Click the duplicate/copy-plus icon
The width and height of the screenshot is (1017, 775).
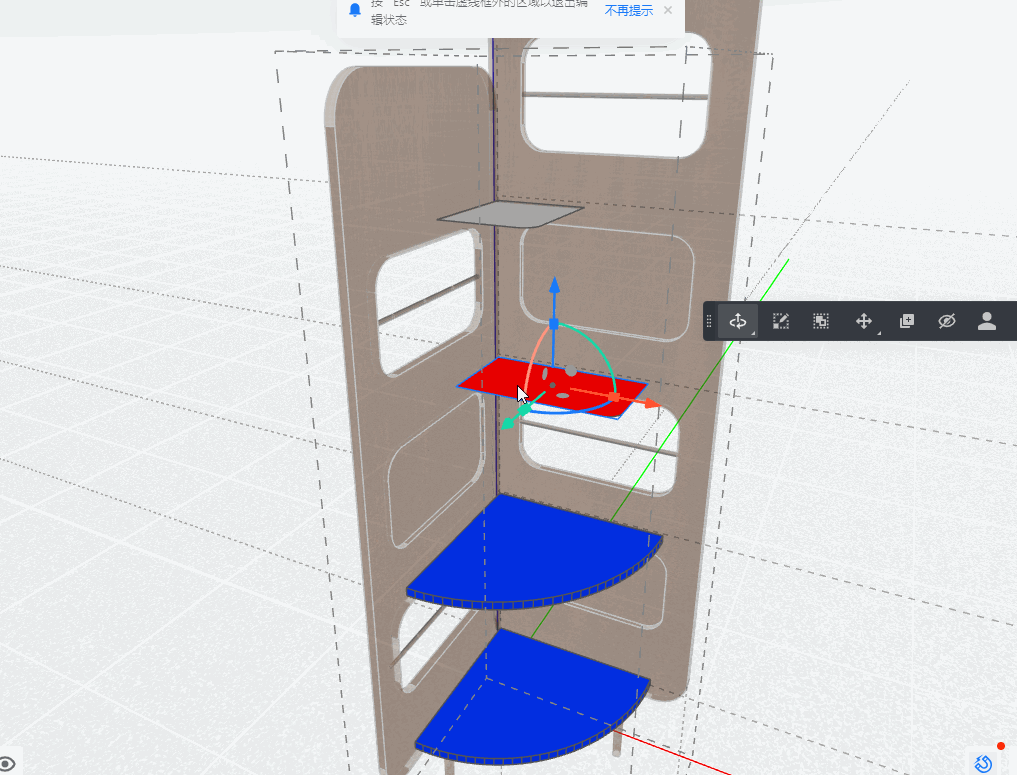click(x=907, y=321)
